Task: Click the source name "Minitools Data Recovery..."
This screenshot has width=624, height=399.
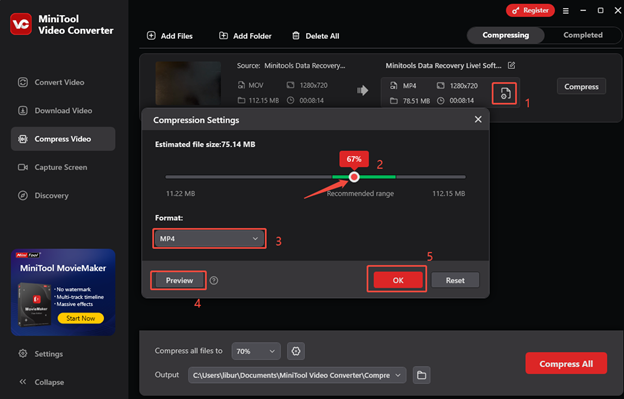Action: 305,66
